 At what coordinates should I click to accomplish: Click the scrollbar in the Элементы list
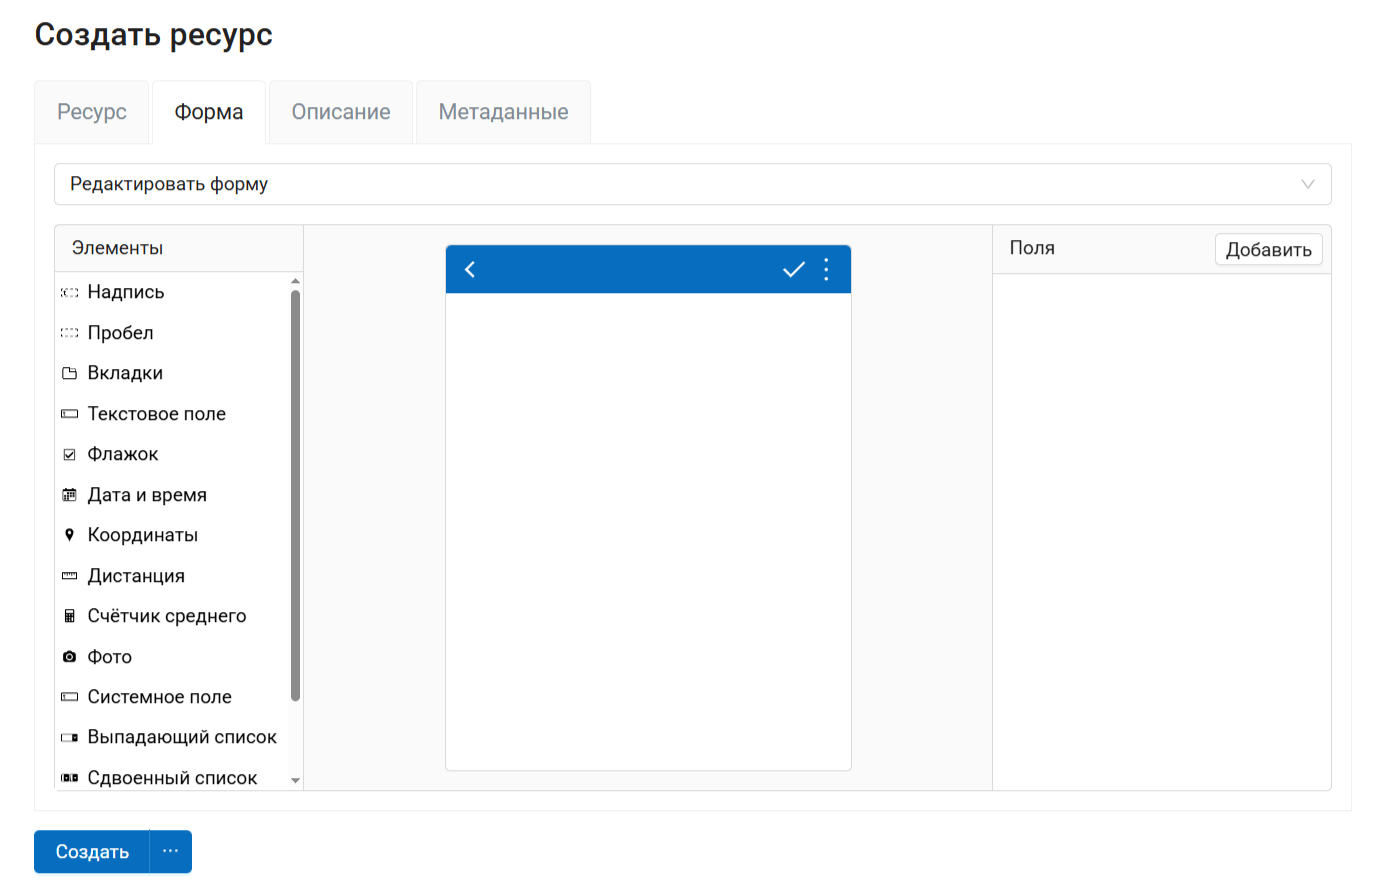click(295, 490)
